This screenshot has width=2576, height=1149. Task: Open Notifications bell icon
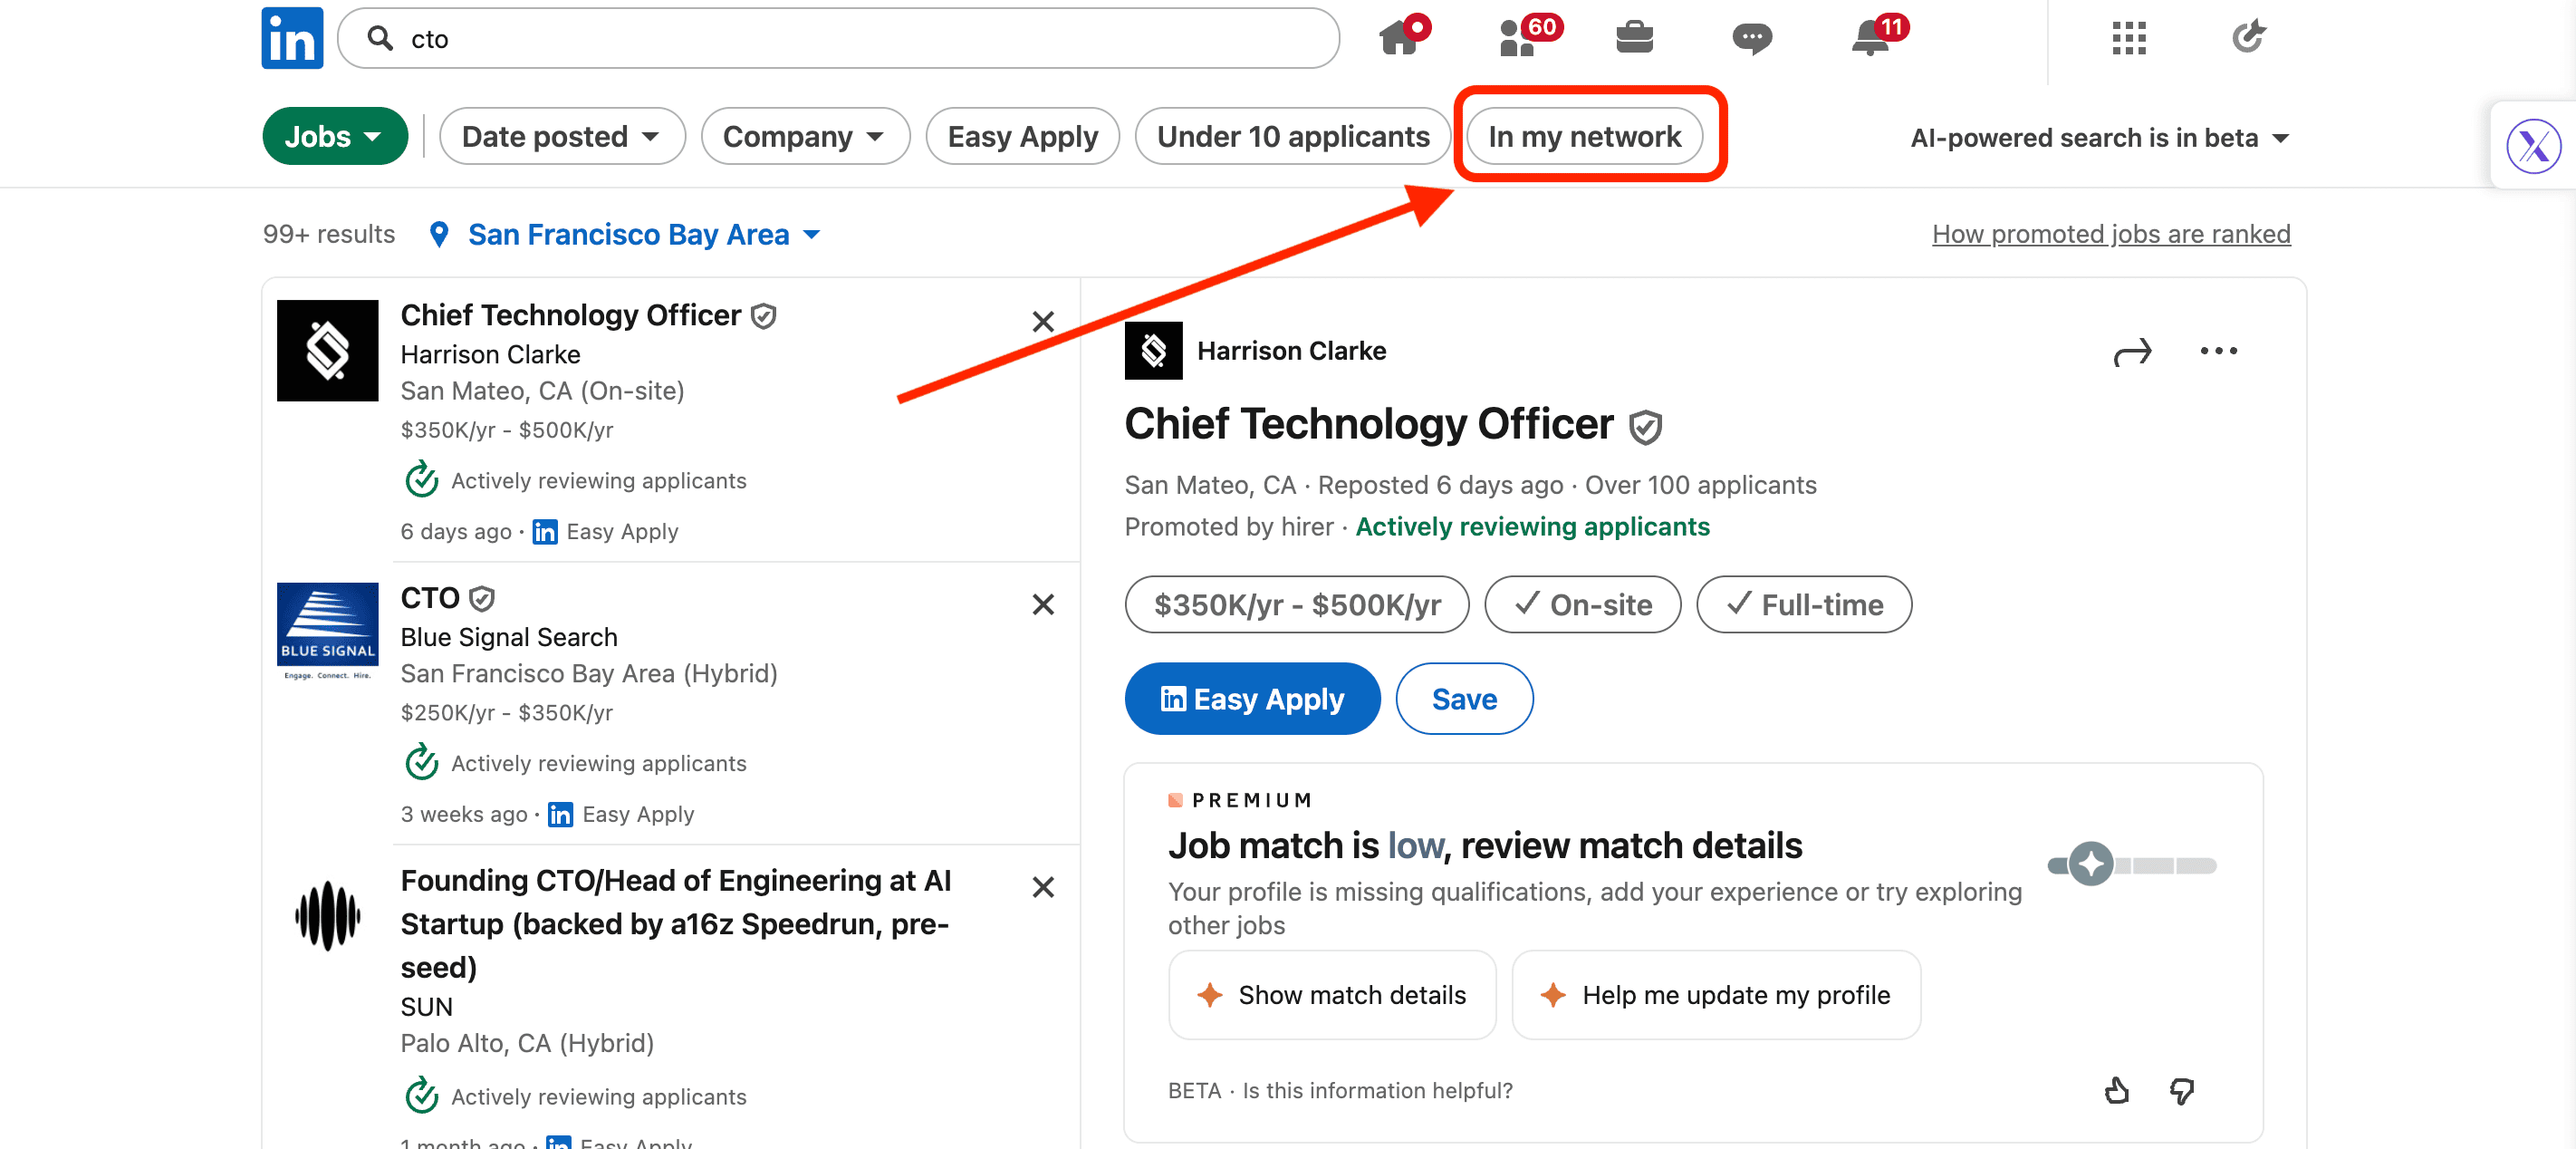[1870, 38]
